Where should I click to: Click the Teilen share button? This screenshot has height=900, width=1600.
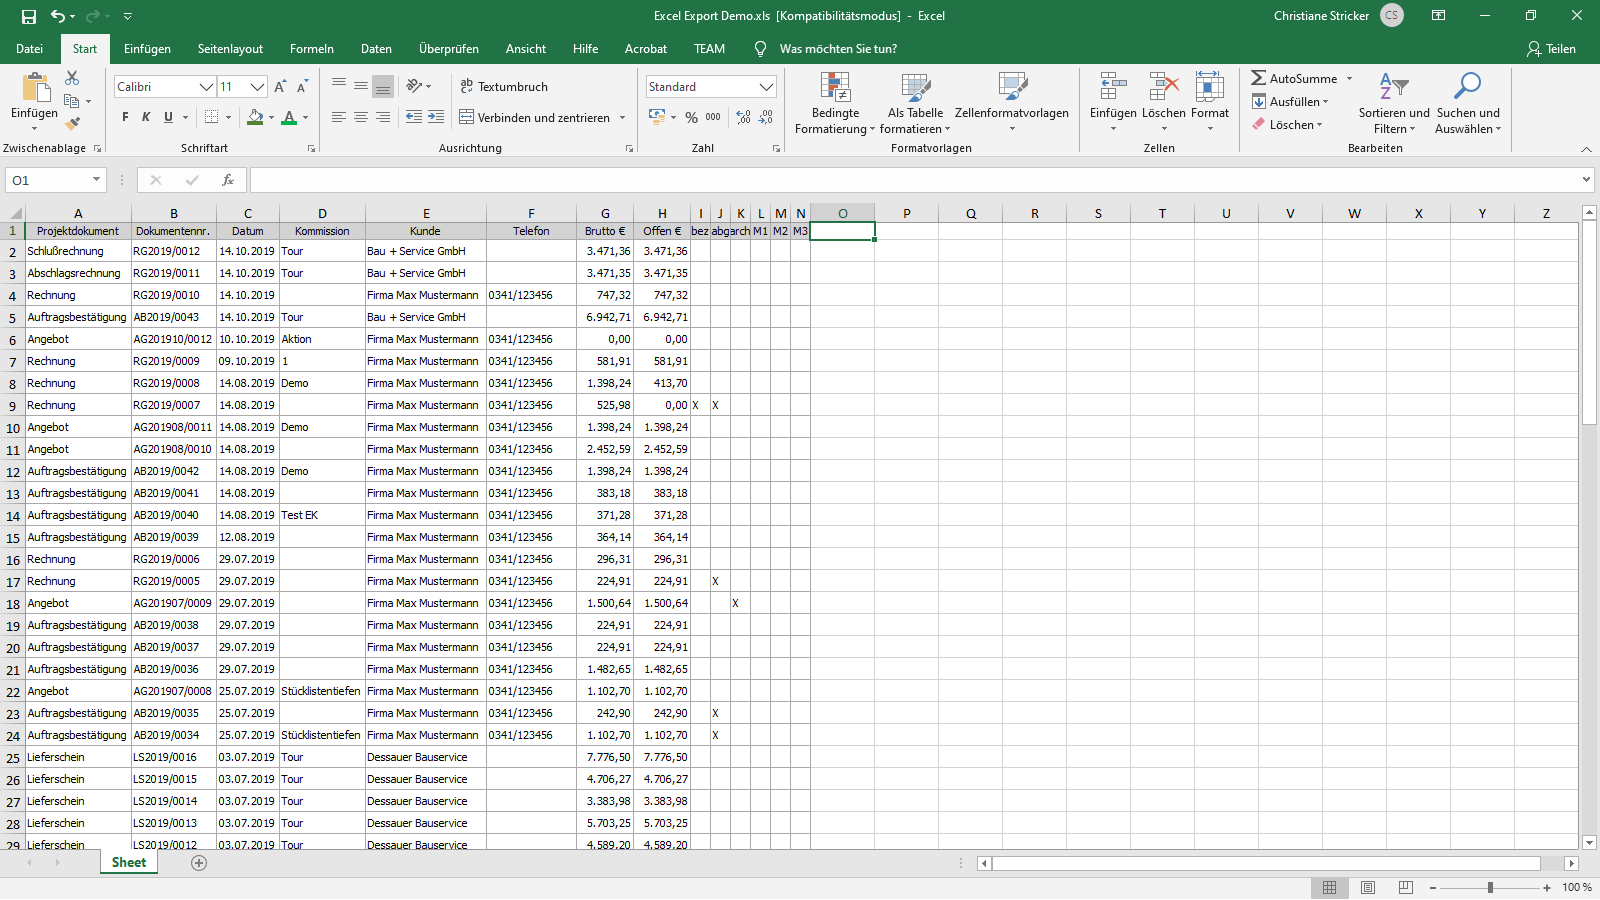tap(1551, 49)
